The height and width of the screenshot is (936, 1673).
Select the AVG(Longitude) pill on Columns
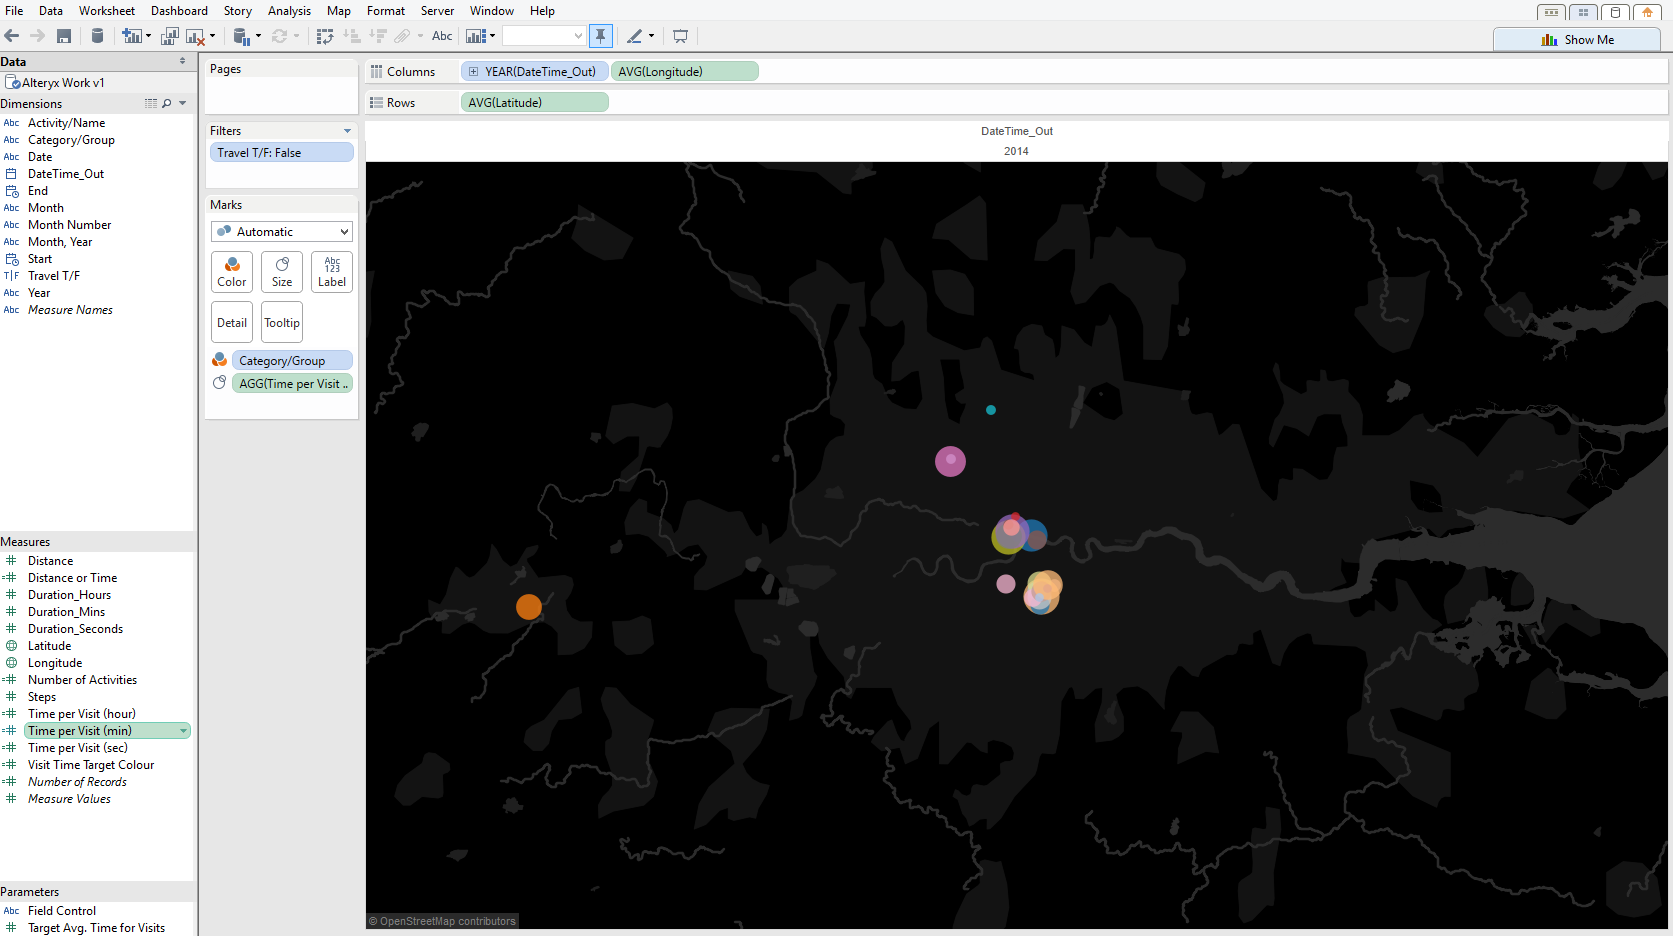coord(685,72)
